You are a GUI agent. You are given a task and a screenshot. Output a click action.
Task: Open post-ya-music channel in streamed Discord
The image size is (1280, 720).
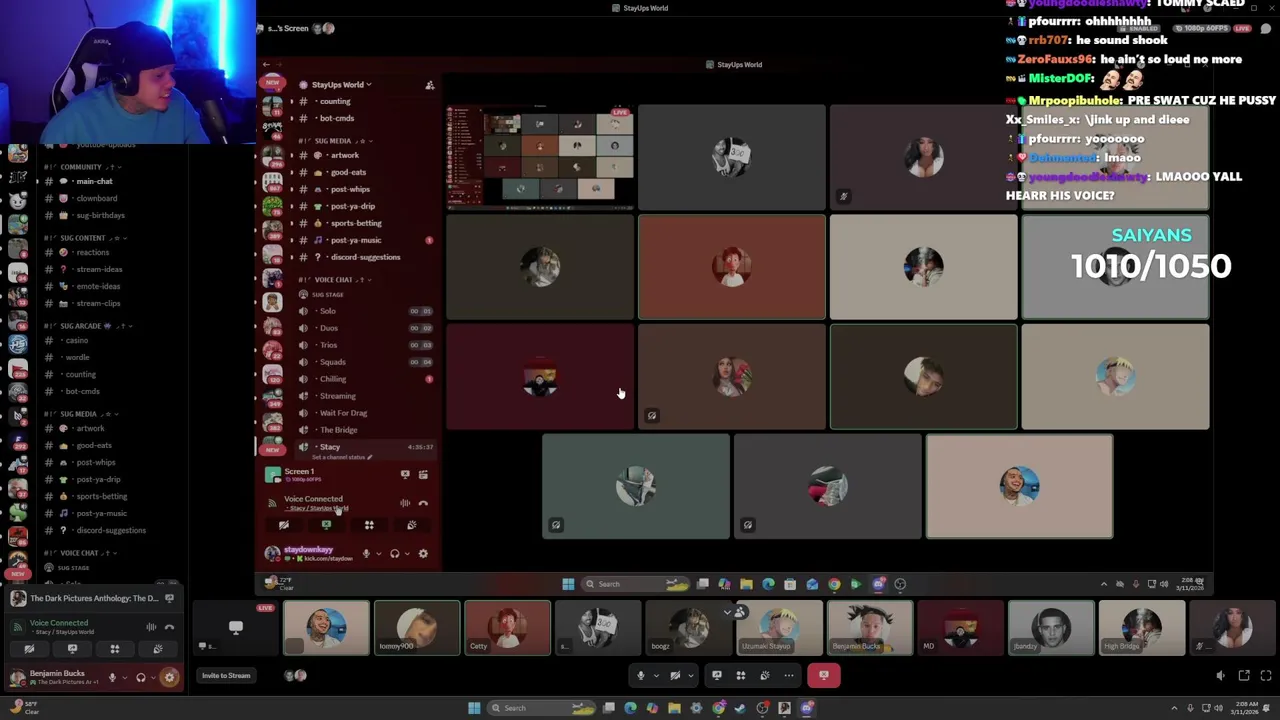(x=356, y=240)
